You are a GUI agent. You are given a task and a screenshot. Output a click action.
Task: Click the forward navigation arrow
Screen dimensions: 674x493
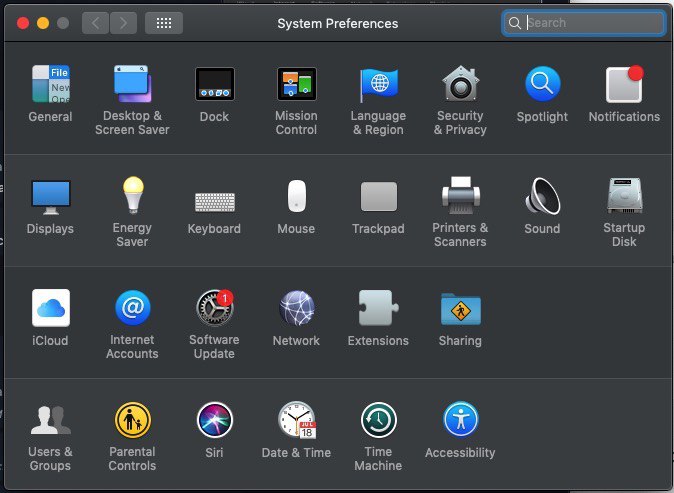123,23
